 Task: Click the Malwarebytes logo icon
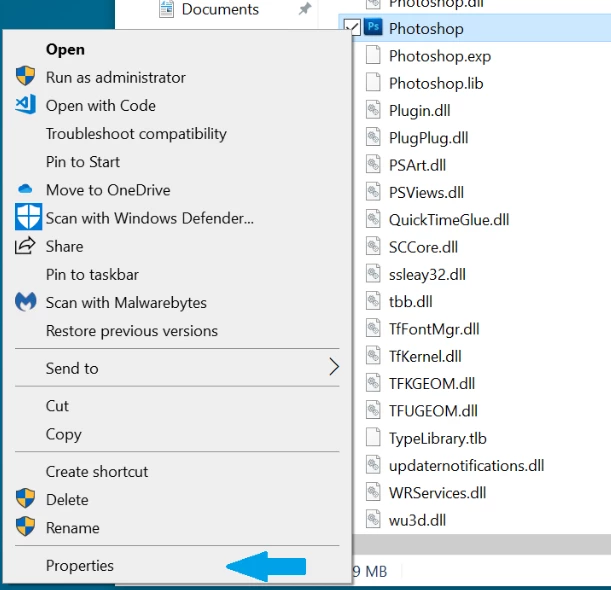26,302
